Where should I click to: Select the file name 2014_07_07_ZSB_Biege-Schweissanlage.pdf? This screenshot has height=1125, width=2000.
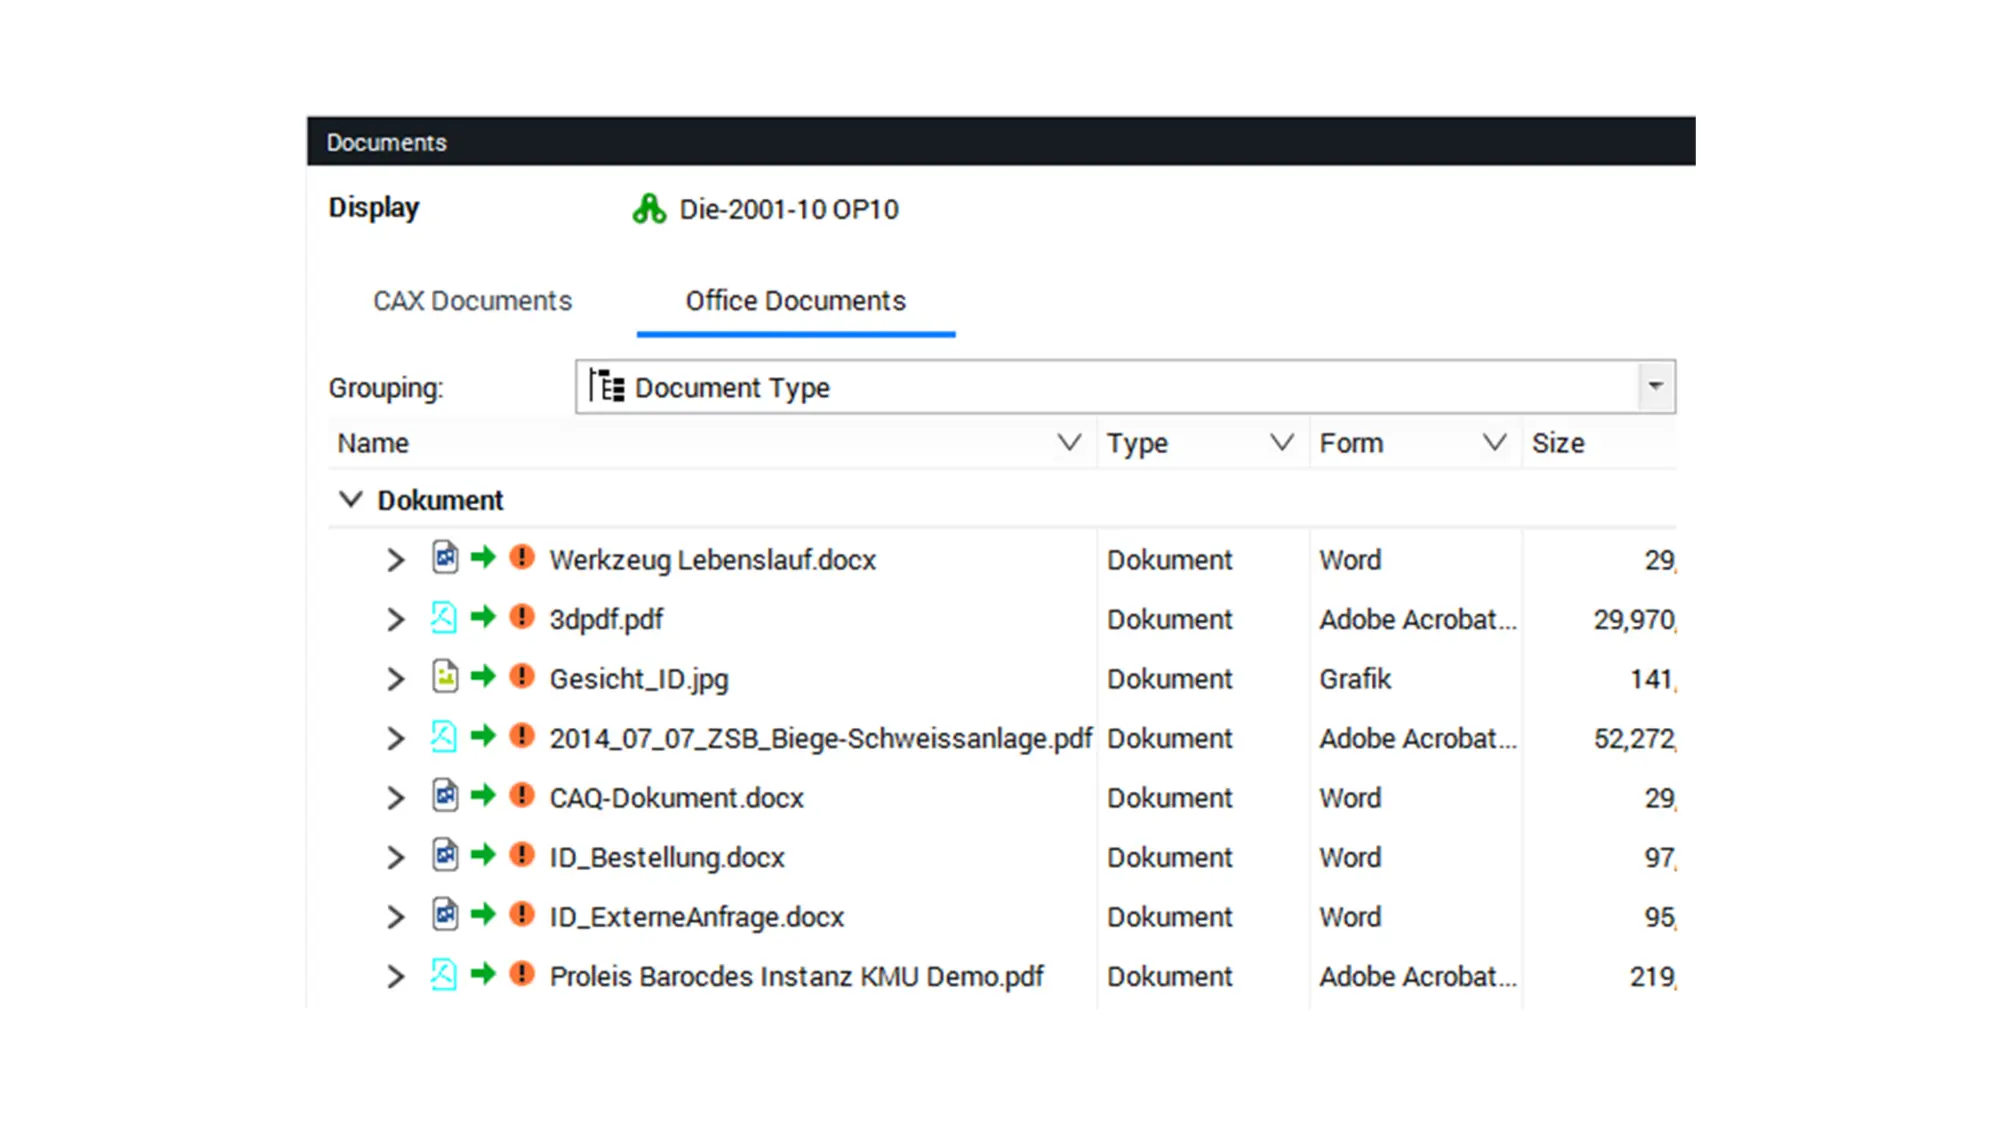tap(820, 739)
